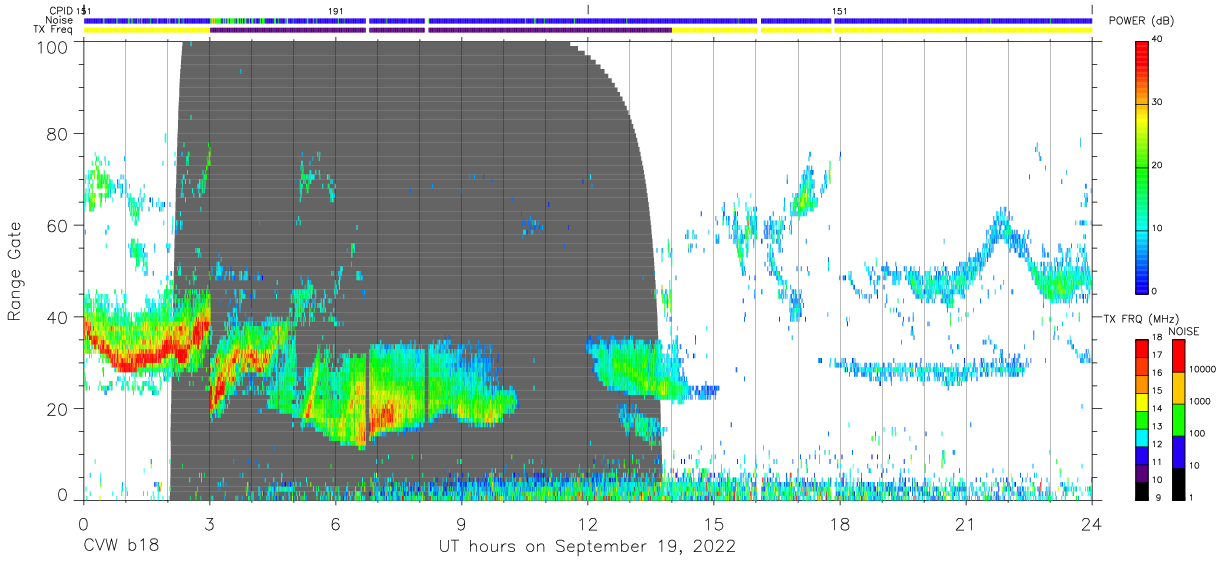Screen dimensions: 1228x567
Task: Click the "18" UT hour axis tick
Action: (x=840, y=523)
